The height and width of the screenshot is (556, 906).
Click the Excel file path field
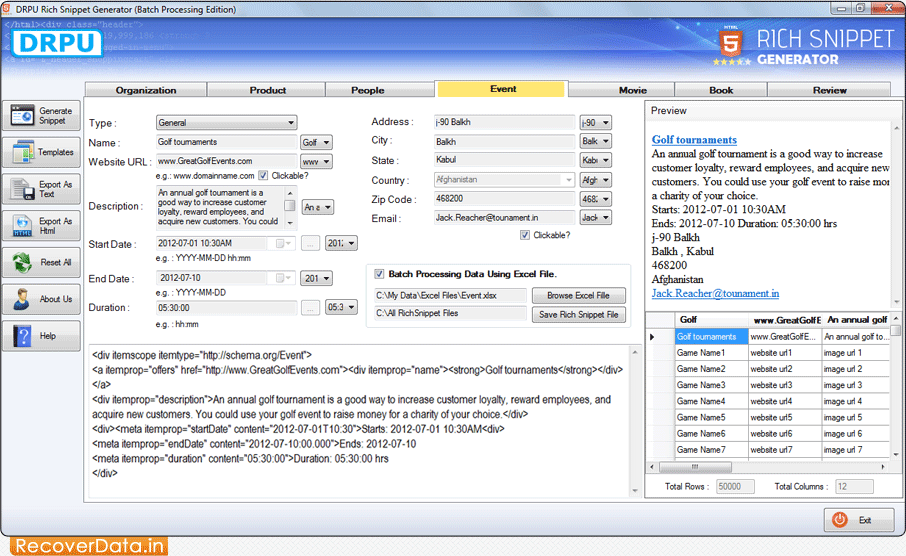(x=450, y=295)
